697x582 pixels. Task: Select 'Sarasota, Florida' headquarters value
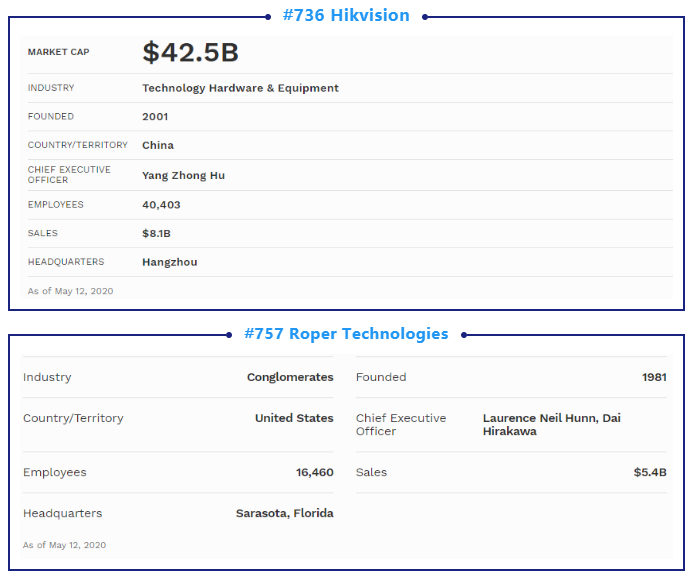pyautogui.click(x=285, y=514)
